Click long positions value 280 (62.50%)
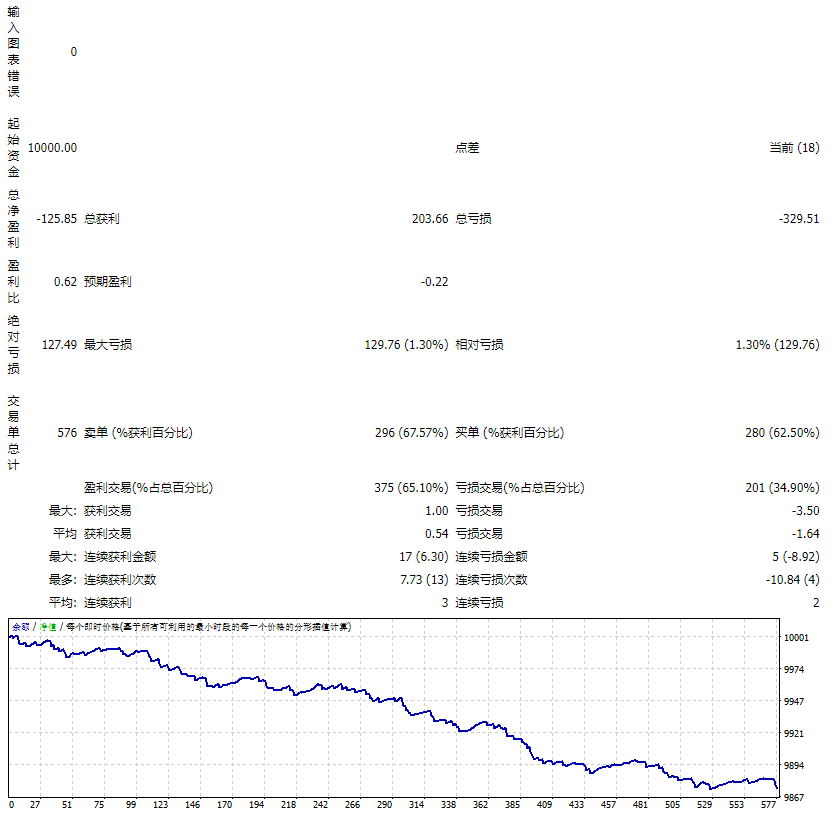The width and height of the screenshot is (838, 814). [782, 433]
